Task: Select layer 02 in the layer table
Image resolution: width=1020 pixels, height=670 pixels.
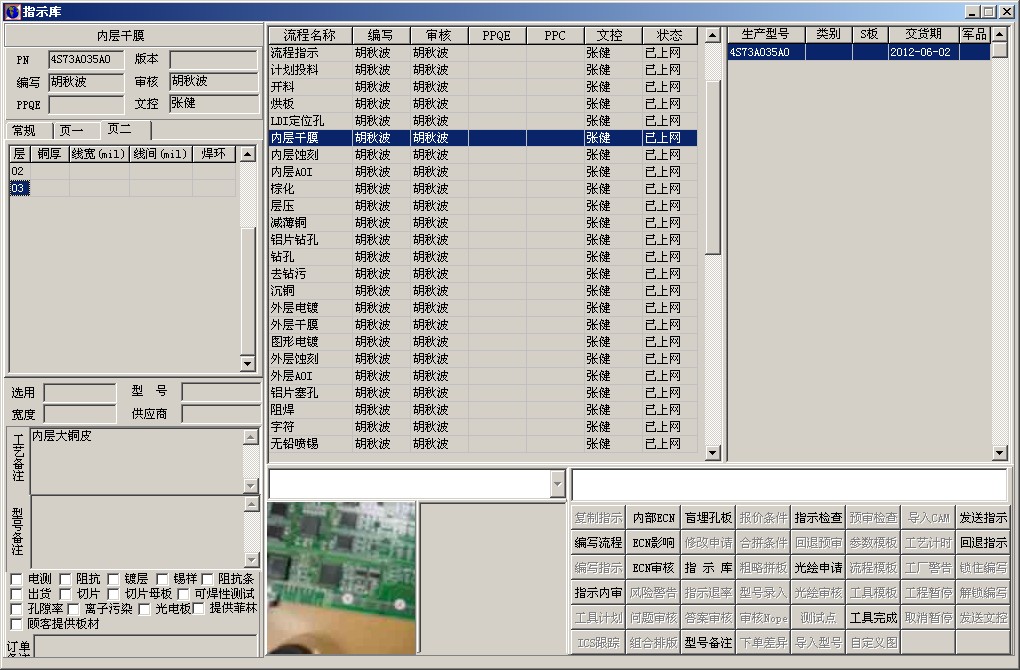Action: (x=122, y=171)
